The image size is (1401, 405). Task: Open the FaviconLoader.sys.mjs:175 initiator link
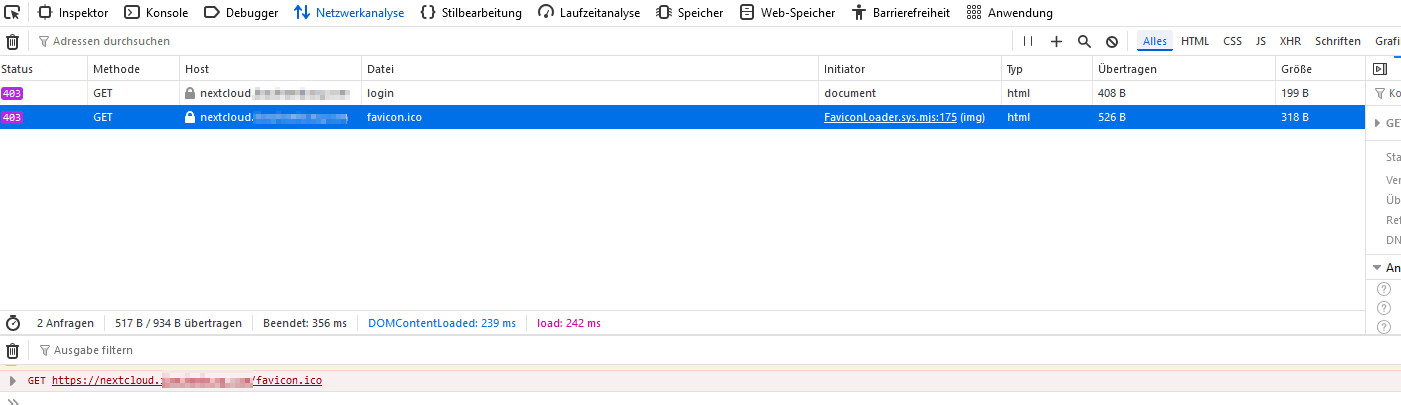tap(890, 117)
